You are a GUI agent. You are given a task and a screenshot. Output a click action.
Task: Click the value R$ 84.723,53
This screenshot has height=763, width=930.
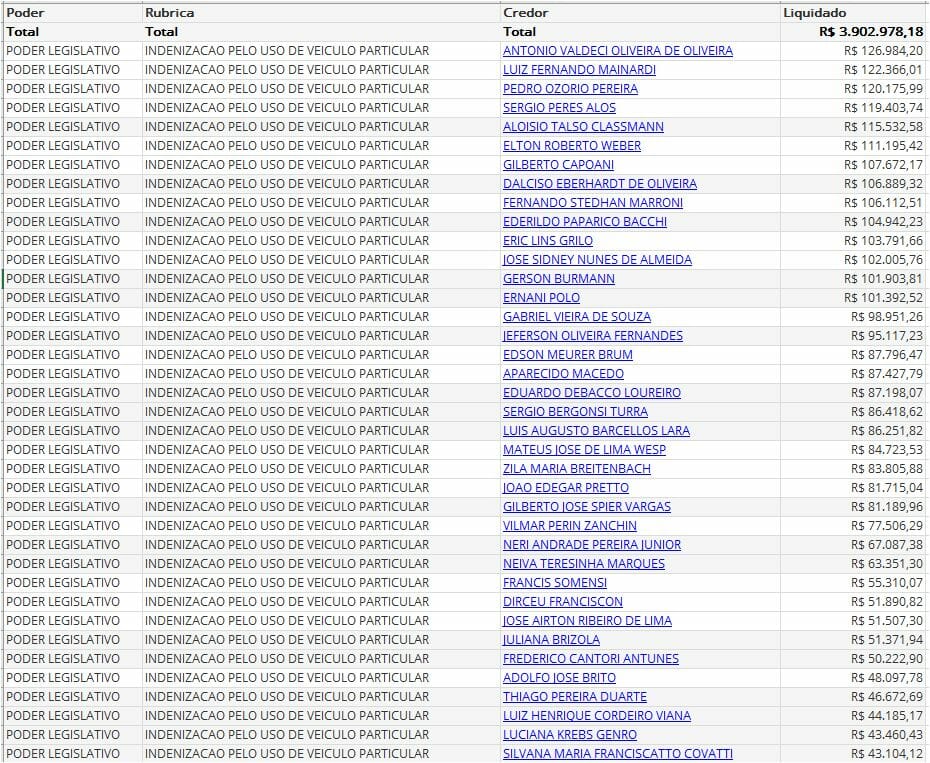[x=887, y=450]
